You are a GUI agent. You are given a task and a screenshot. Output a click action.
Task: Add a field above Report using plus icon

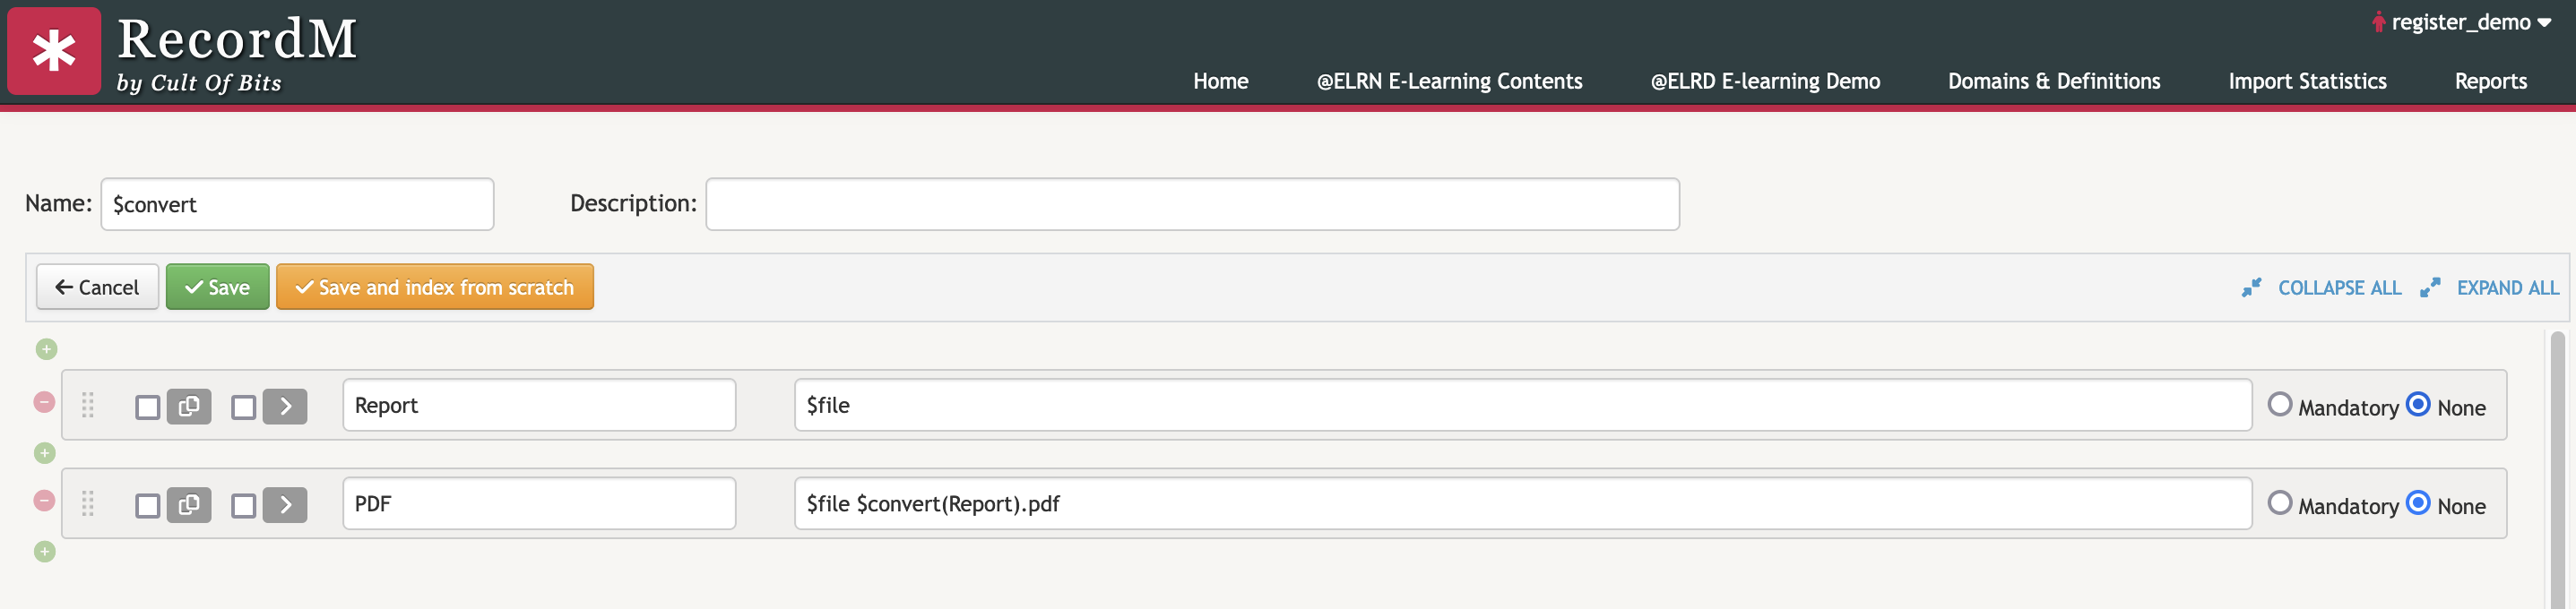[46, 349]
